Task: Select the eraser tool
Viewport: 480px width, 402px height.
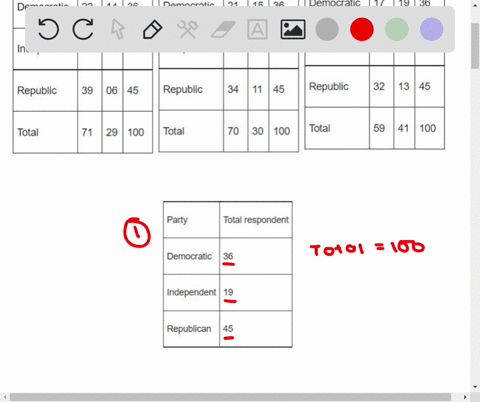Action: click(x=223, y=29)
